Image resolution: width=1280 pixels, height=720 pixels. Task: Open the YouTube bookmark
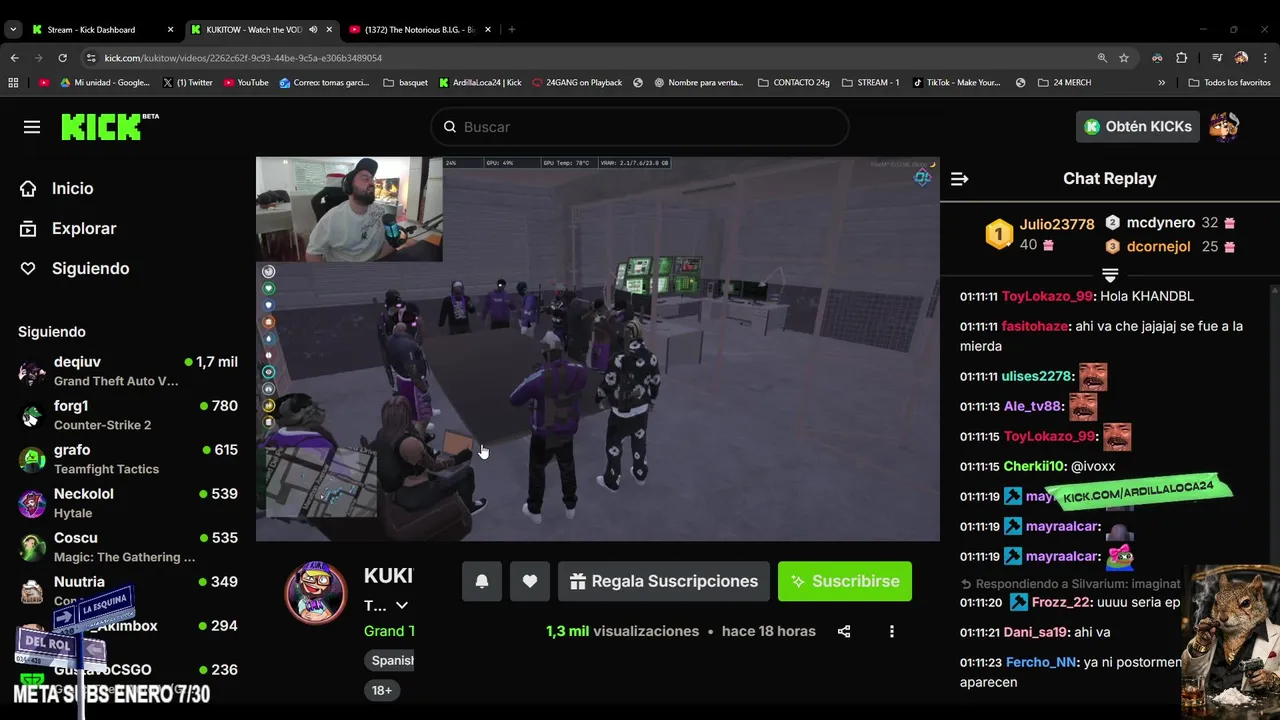[x=246, y=83]
